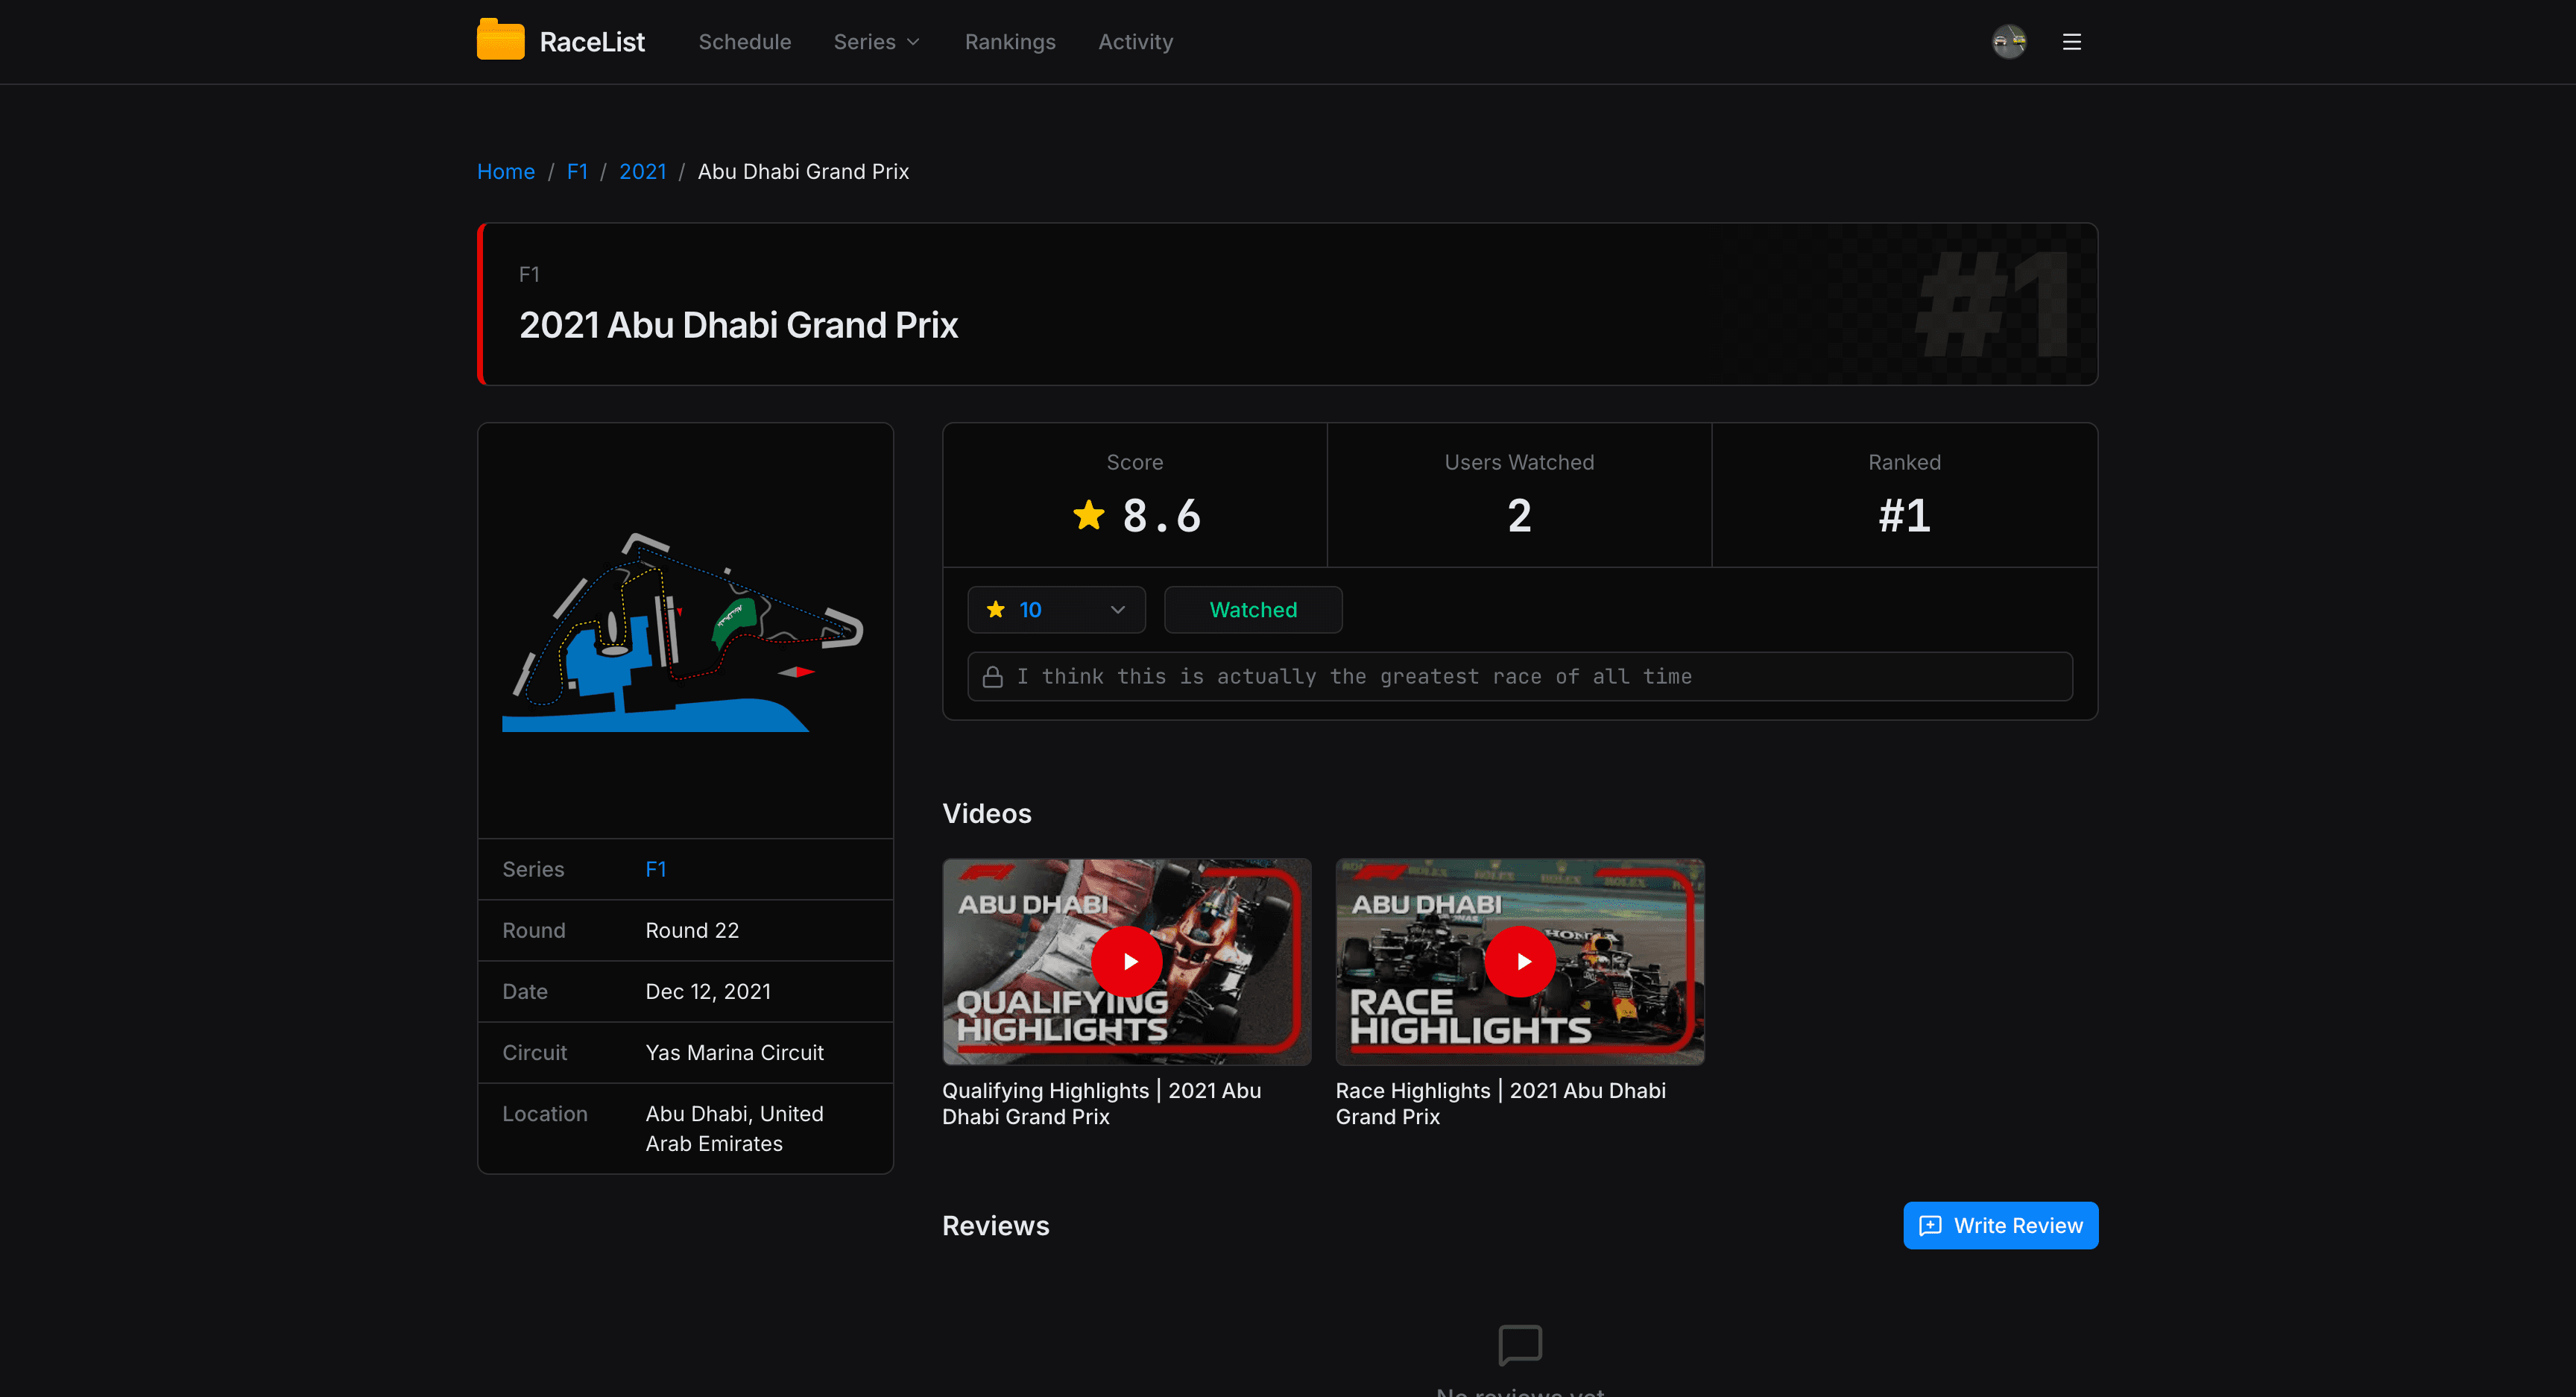Screen dimensions: 2576x1397
Task: Toggle the star rating of 10
Action: point(1029,609)
